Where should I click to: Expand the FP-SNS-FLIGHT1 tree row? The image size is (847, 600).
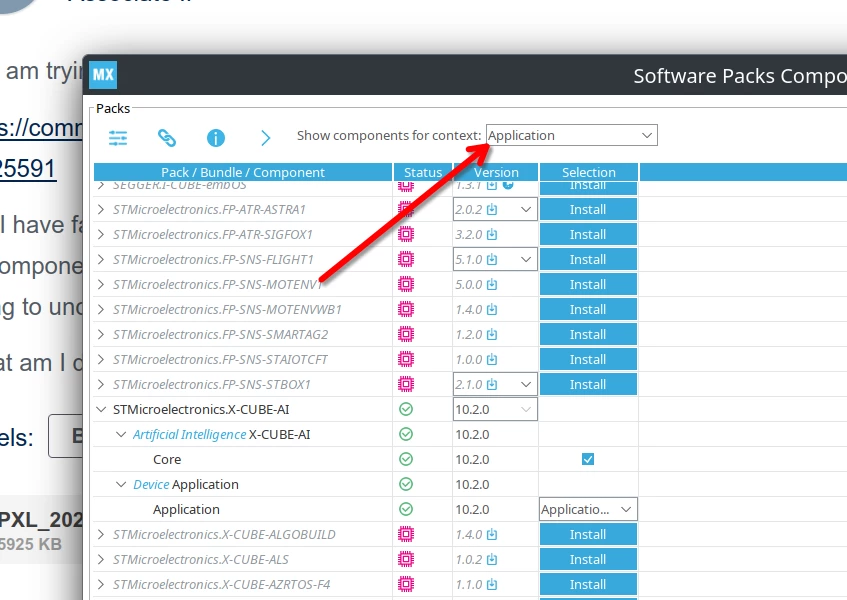coord(101,260)
